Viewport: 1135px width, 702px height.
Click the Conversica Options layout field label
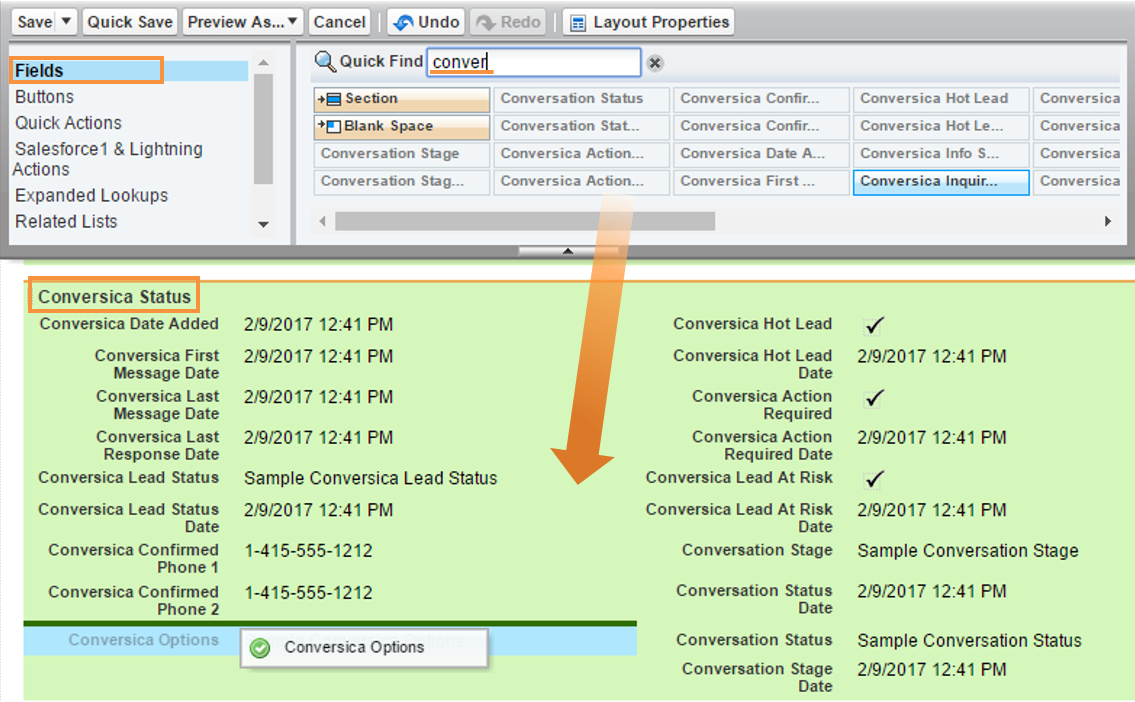143,640
